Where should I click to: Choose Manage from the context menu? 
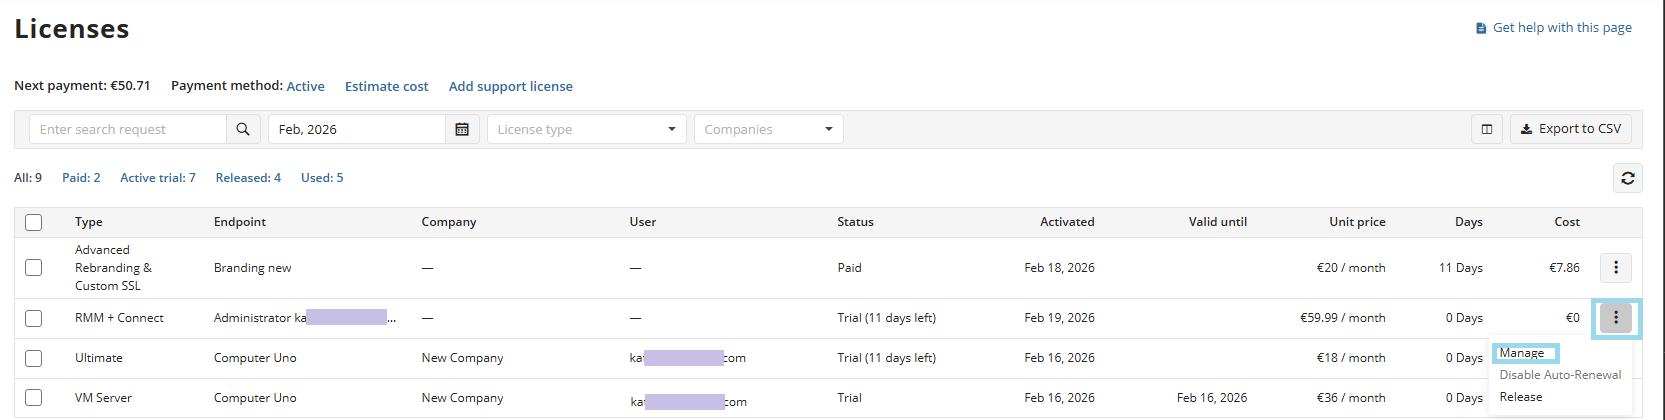click(1522, 353)
